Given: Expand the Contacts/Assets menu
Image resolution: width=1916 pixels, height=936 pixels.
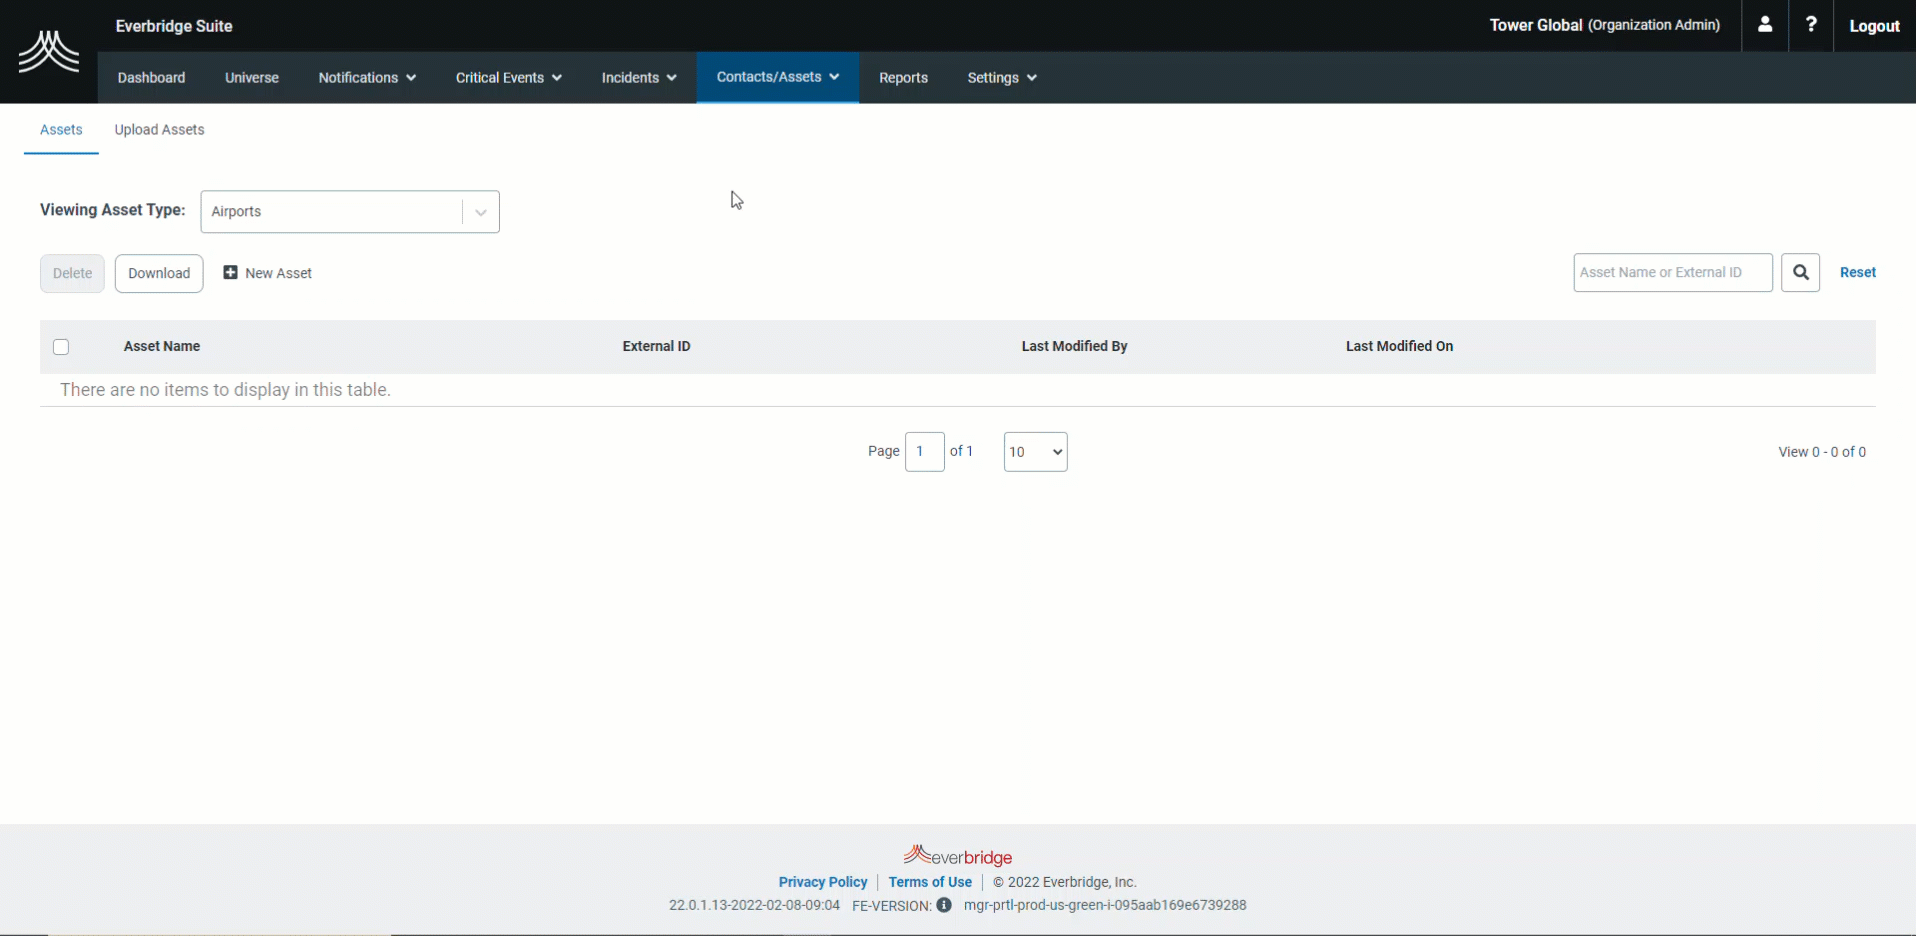Looking at the screenshot, I should pyautogui.click(x=778, y=77).
